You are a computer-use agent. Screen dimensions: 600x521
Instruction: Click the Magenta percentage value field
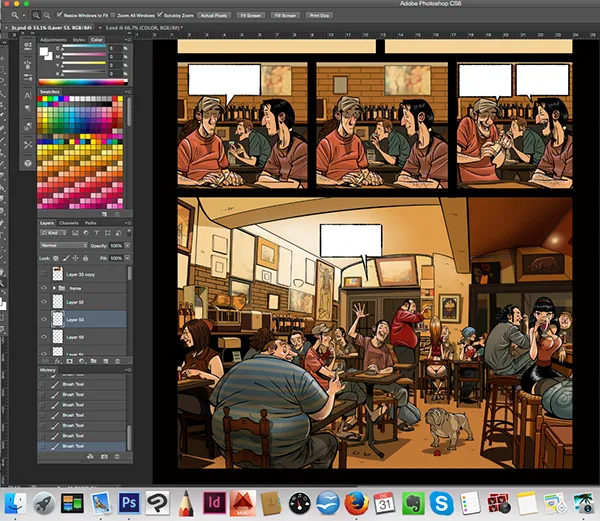(115, 57)
